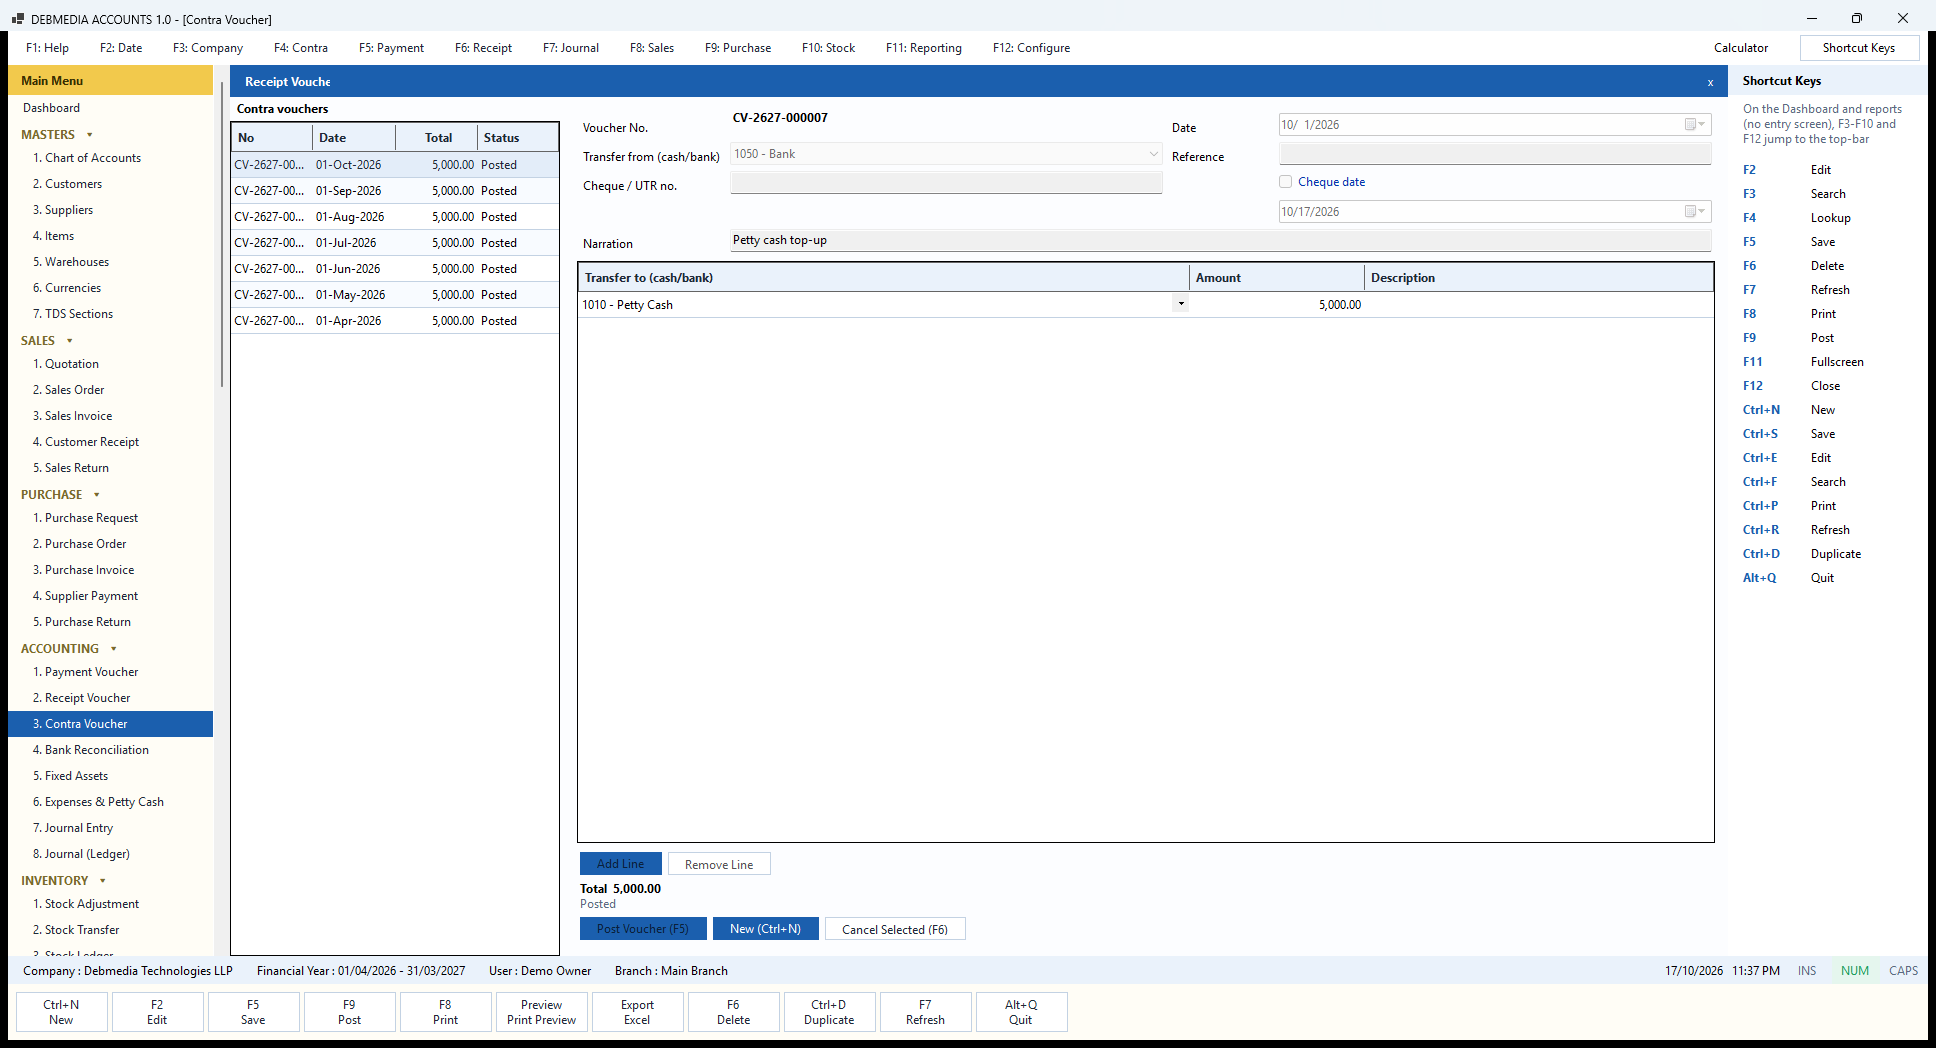Viewport: 1936px width, 1048px height.
Task: Collapse the MASTERS section arrow
Action: (x=90, y=135)
